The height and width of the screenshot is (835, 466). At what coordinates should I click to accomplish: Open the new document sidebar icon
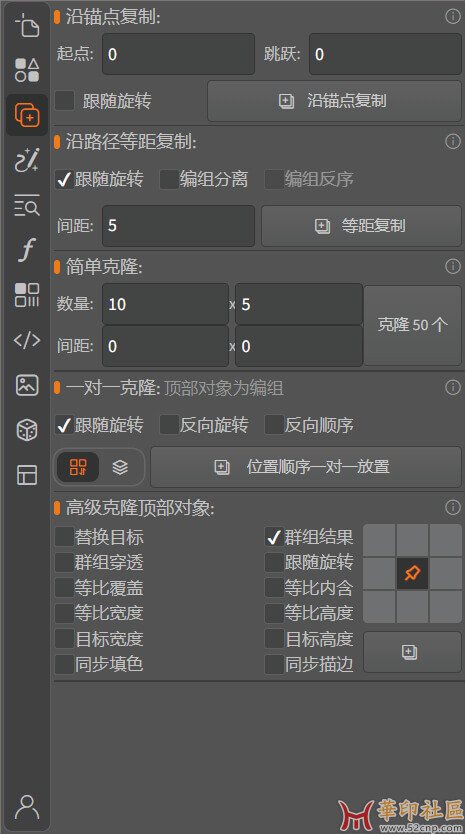tap(27, 26)
